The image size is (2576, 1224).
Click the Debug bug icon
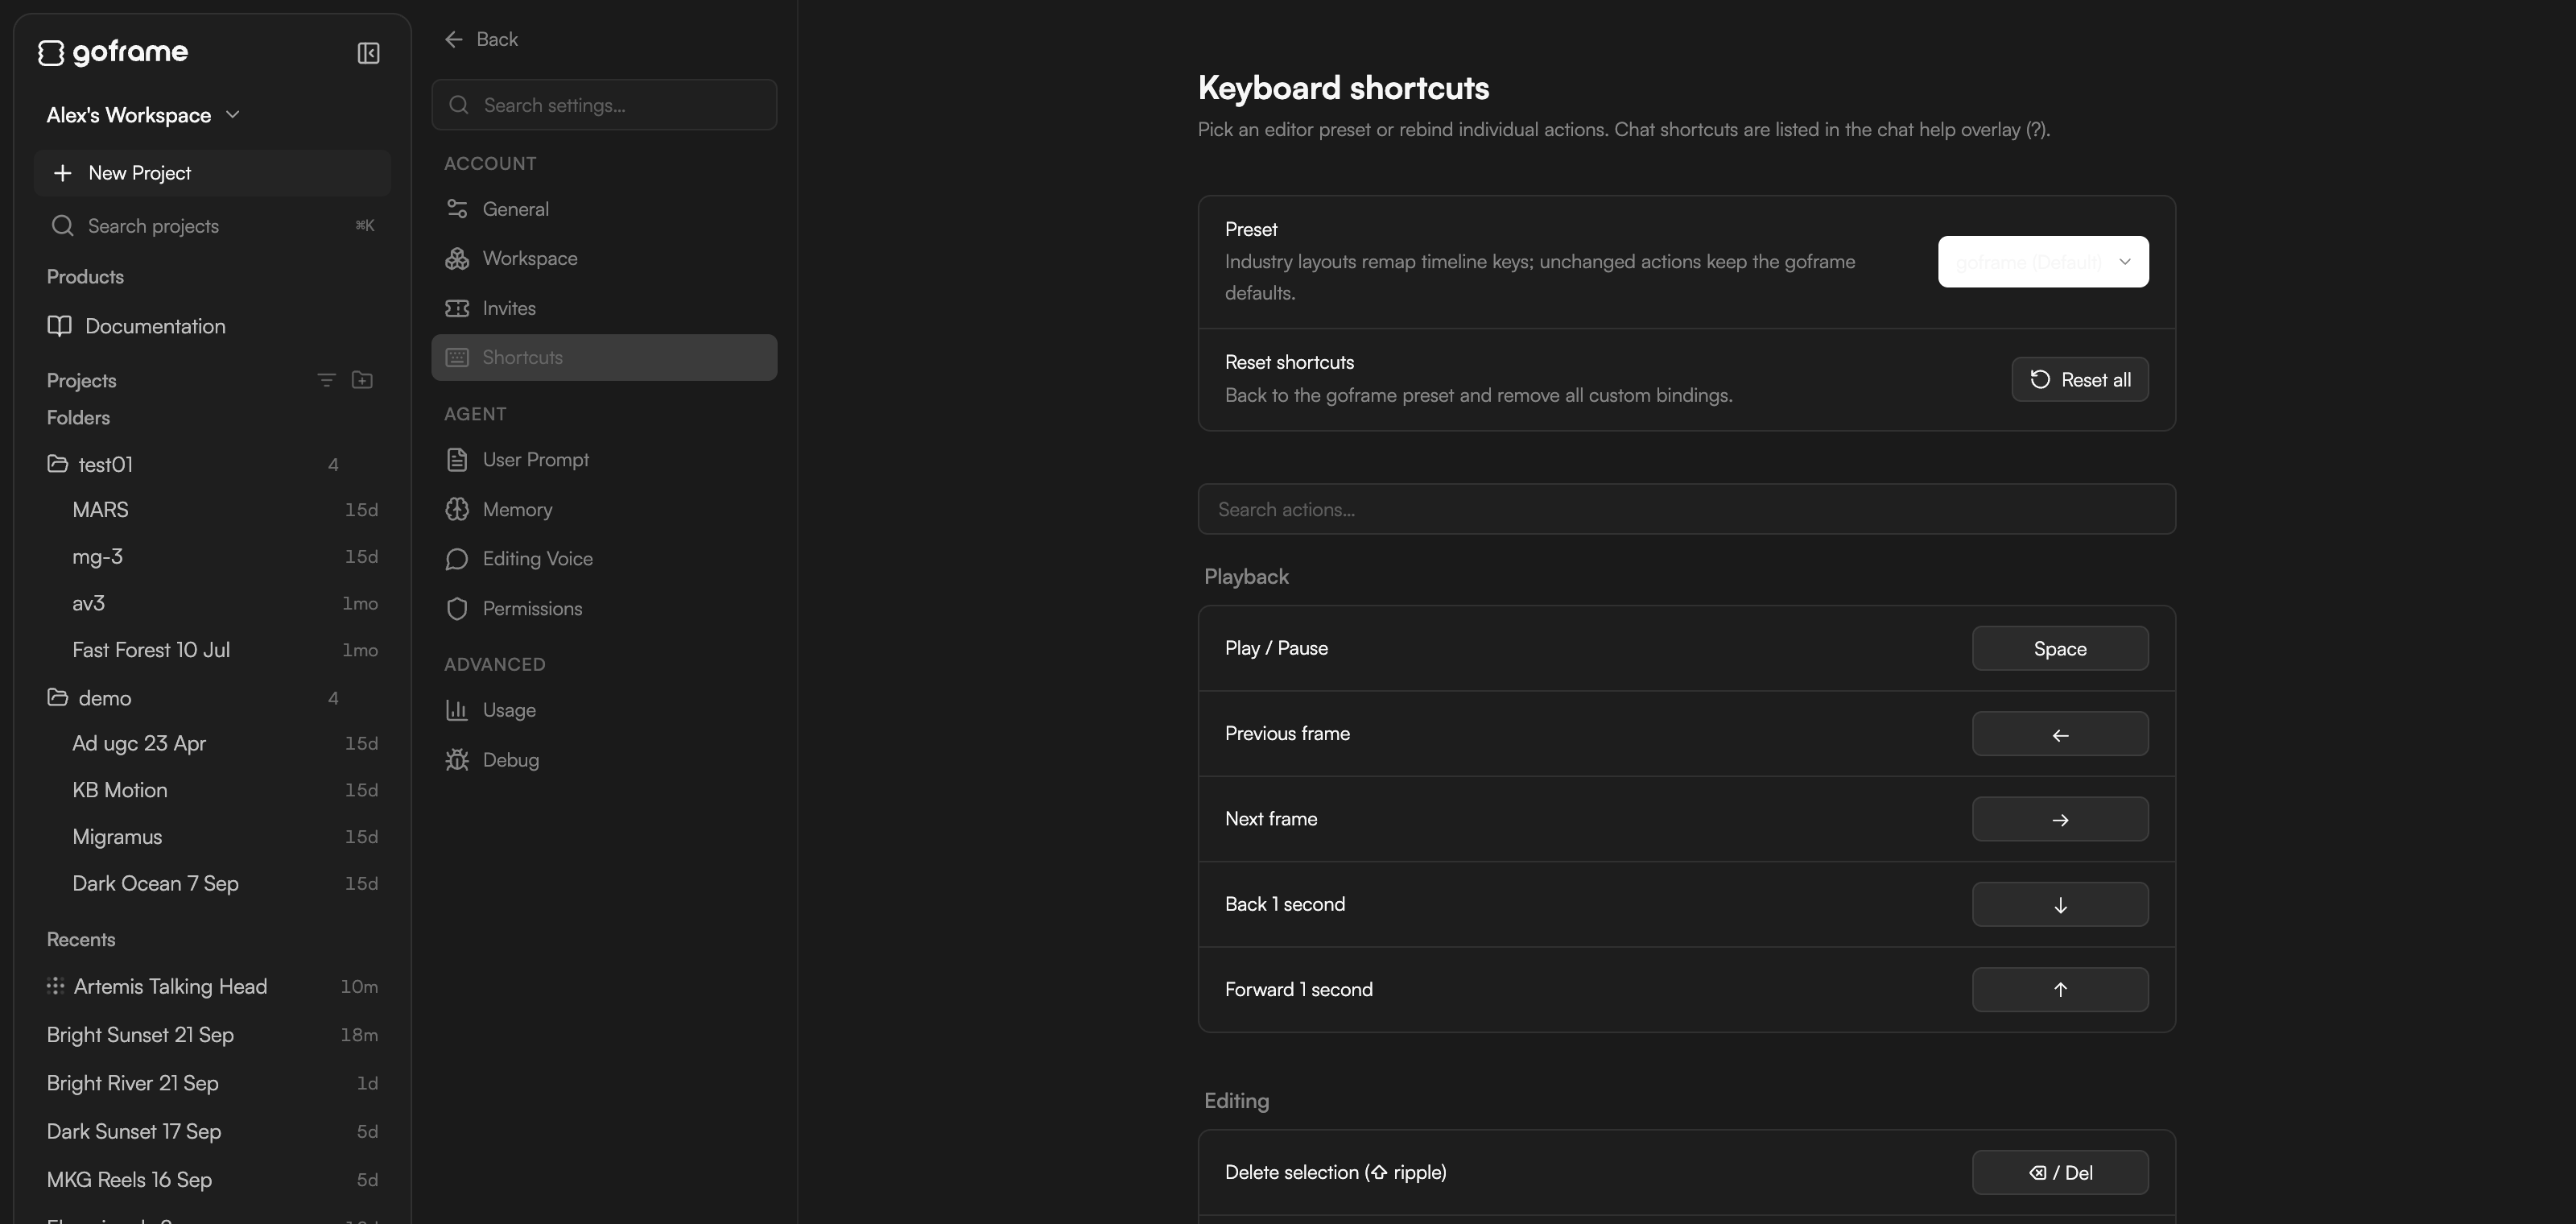pyautogui.click(x=457, y=760)
